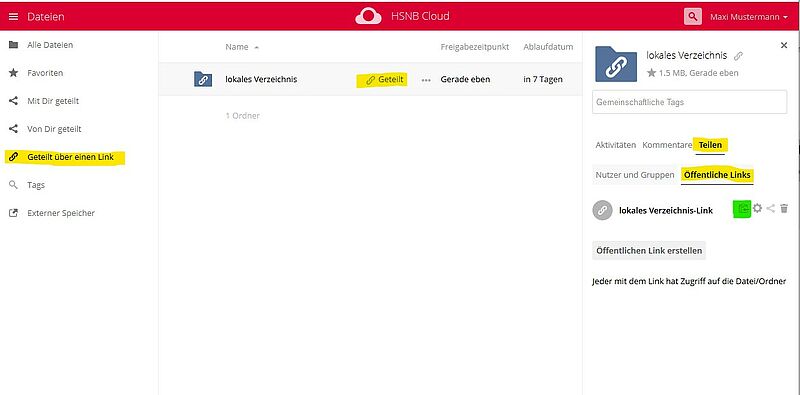Toggle favorite star in details panel
This screenshot has height=395, width=800.
tap(651, 73)
